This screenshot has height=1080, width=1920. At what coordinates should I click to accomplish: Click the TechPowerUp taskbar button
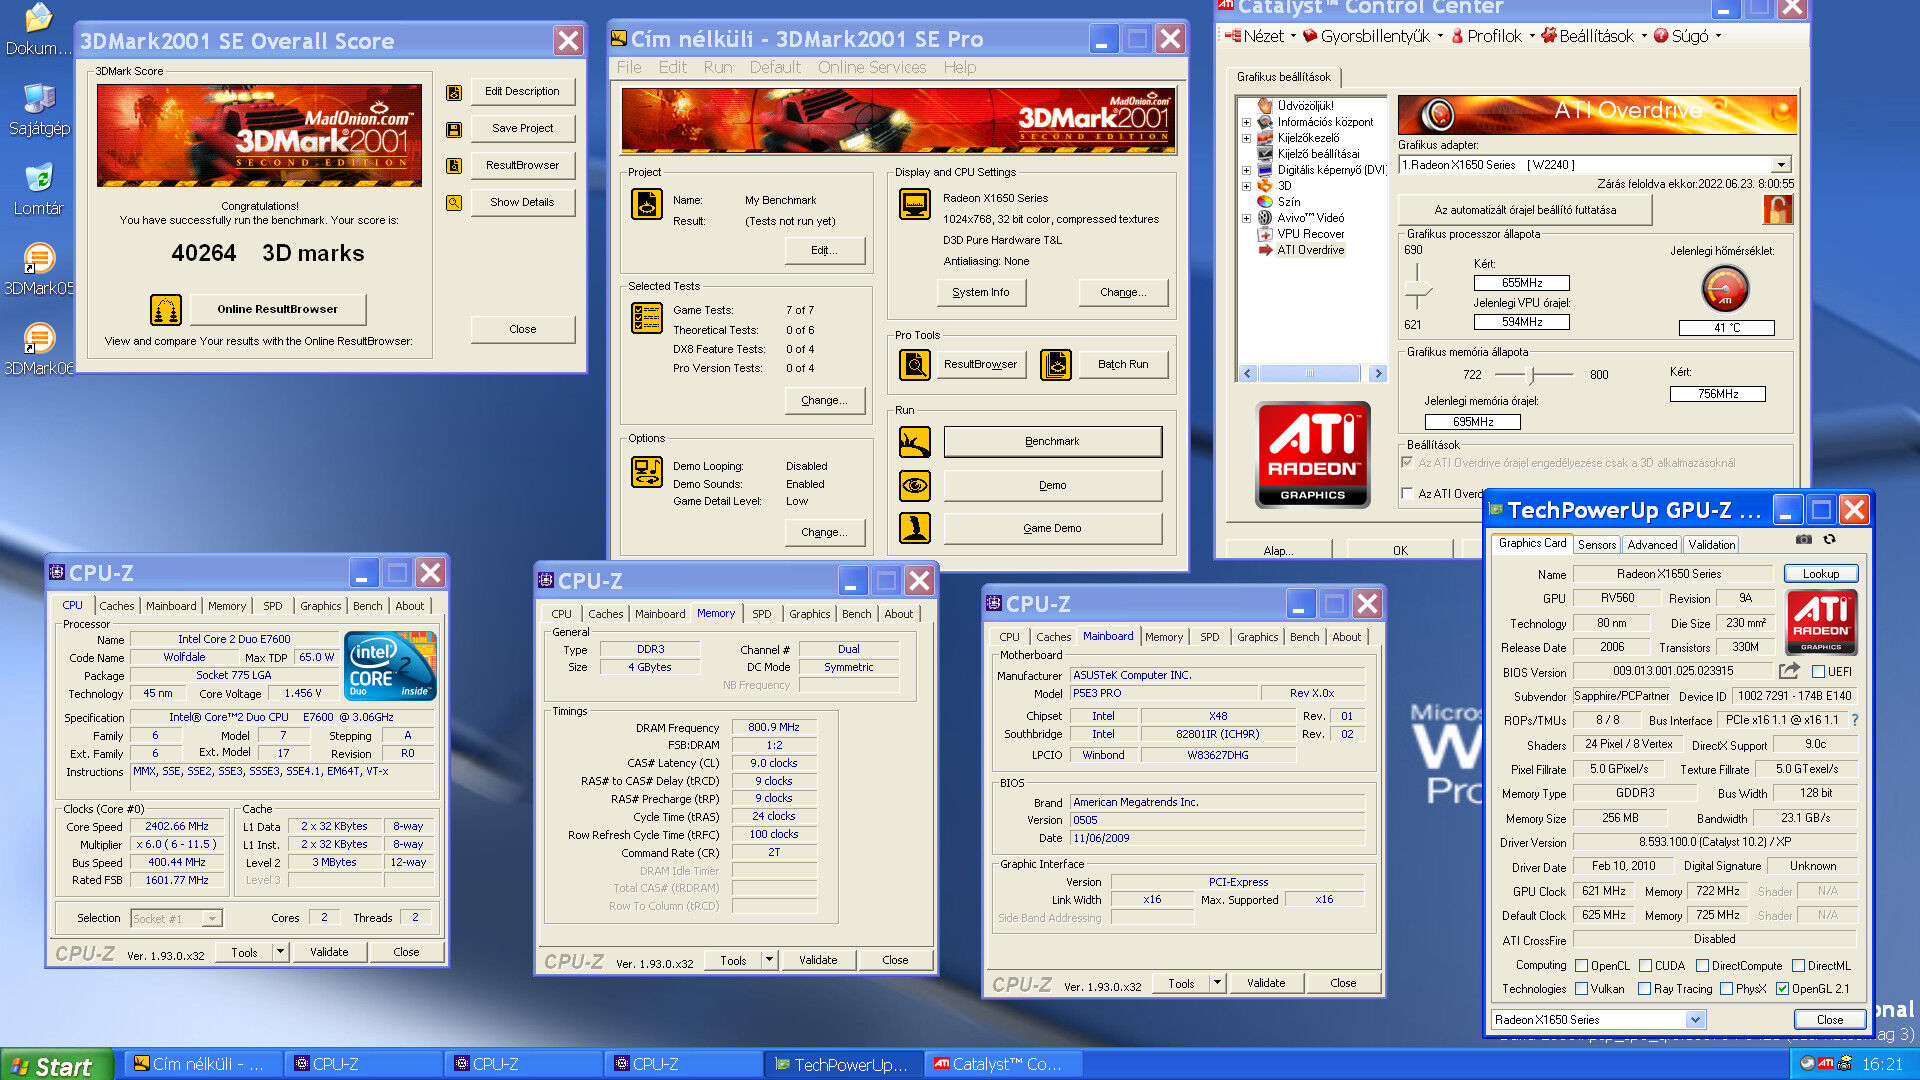(x=845, y=1065)
